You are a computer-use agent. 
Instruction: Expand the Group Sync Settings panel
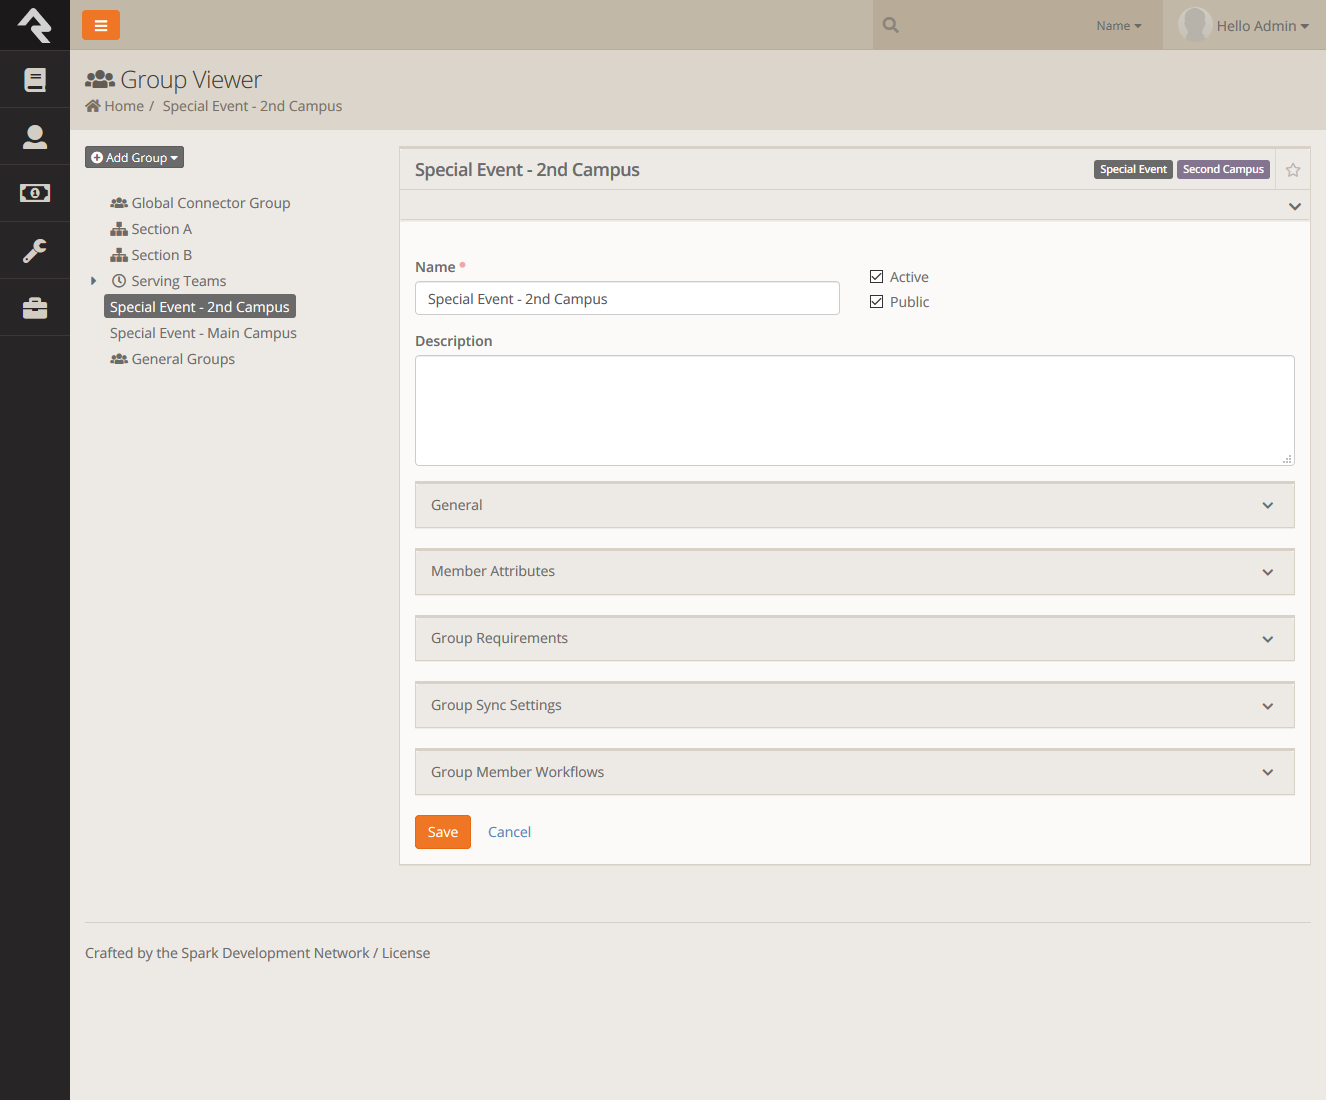coord(854,706)
